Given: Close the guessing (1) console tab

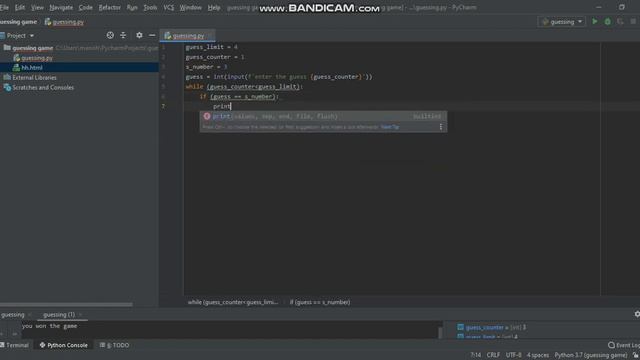Looking at the screenshot, I should pyautogui.click(x=80, y=315).
